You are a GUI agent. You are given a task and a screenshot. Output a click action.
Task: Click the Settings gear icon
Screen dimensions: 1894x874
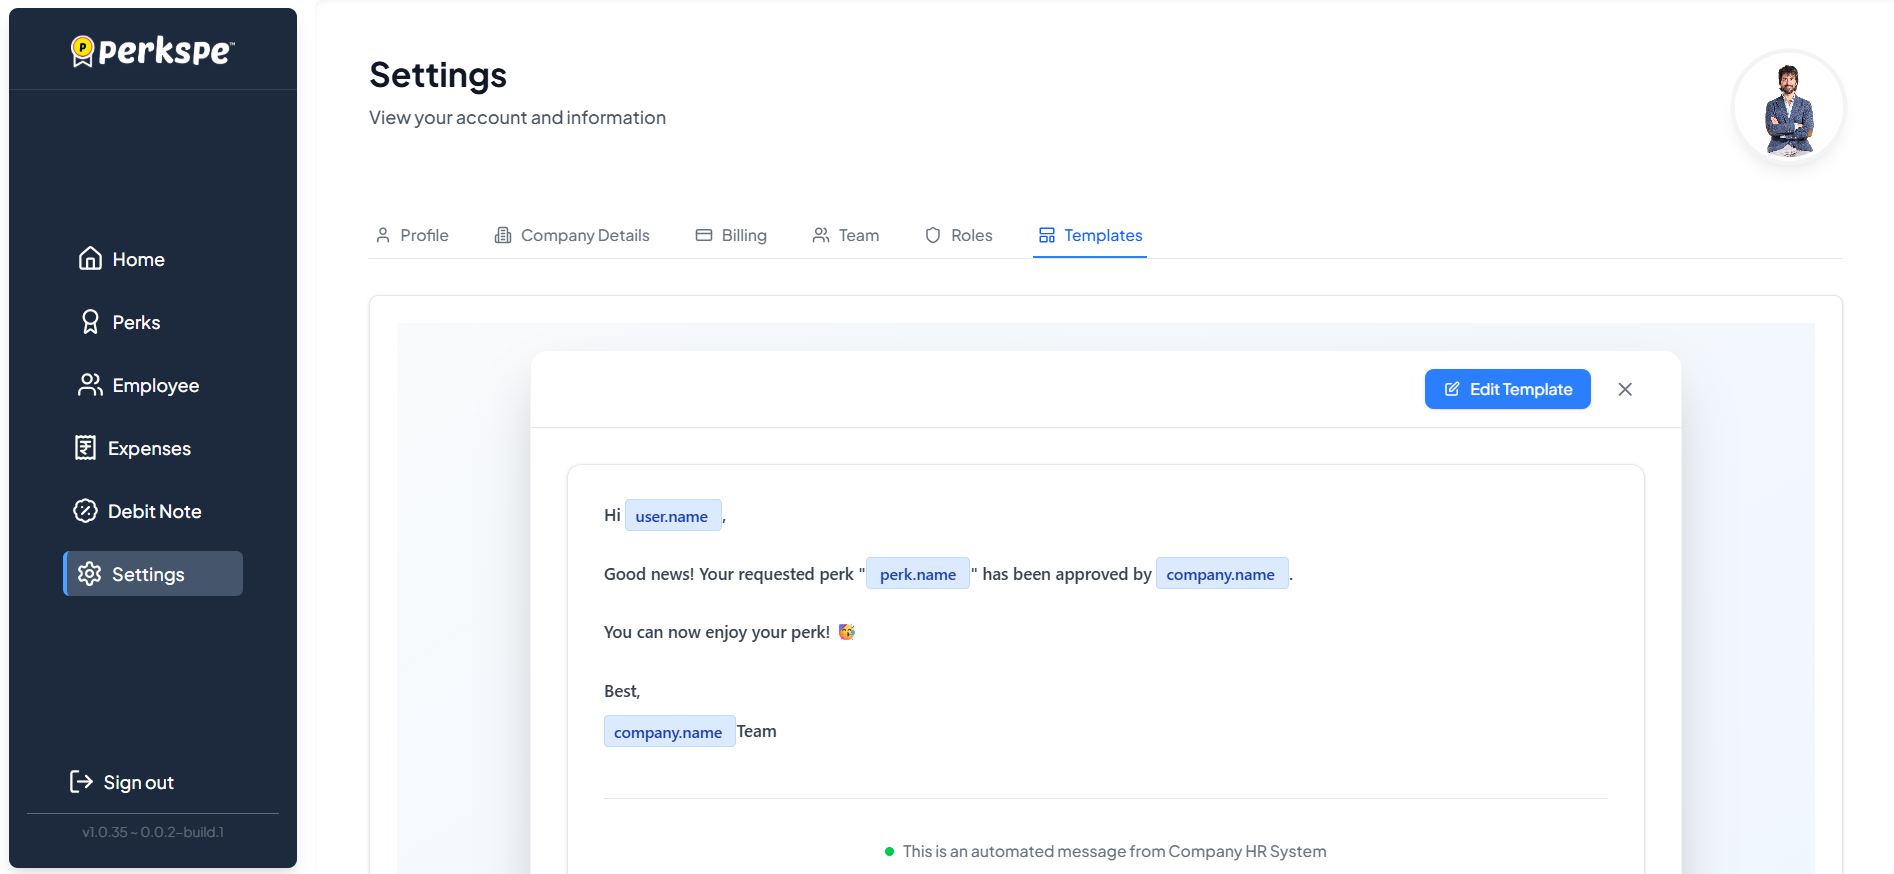[90, 574]
